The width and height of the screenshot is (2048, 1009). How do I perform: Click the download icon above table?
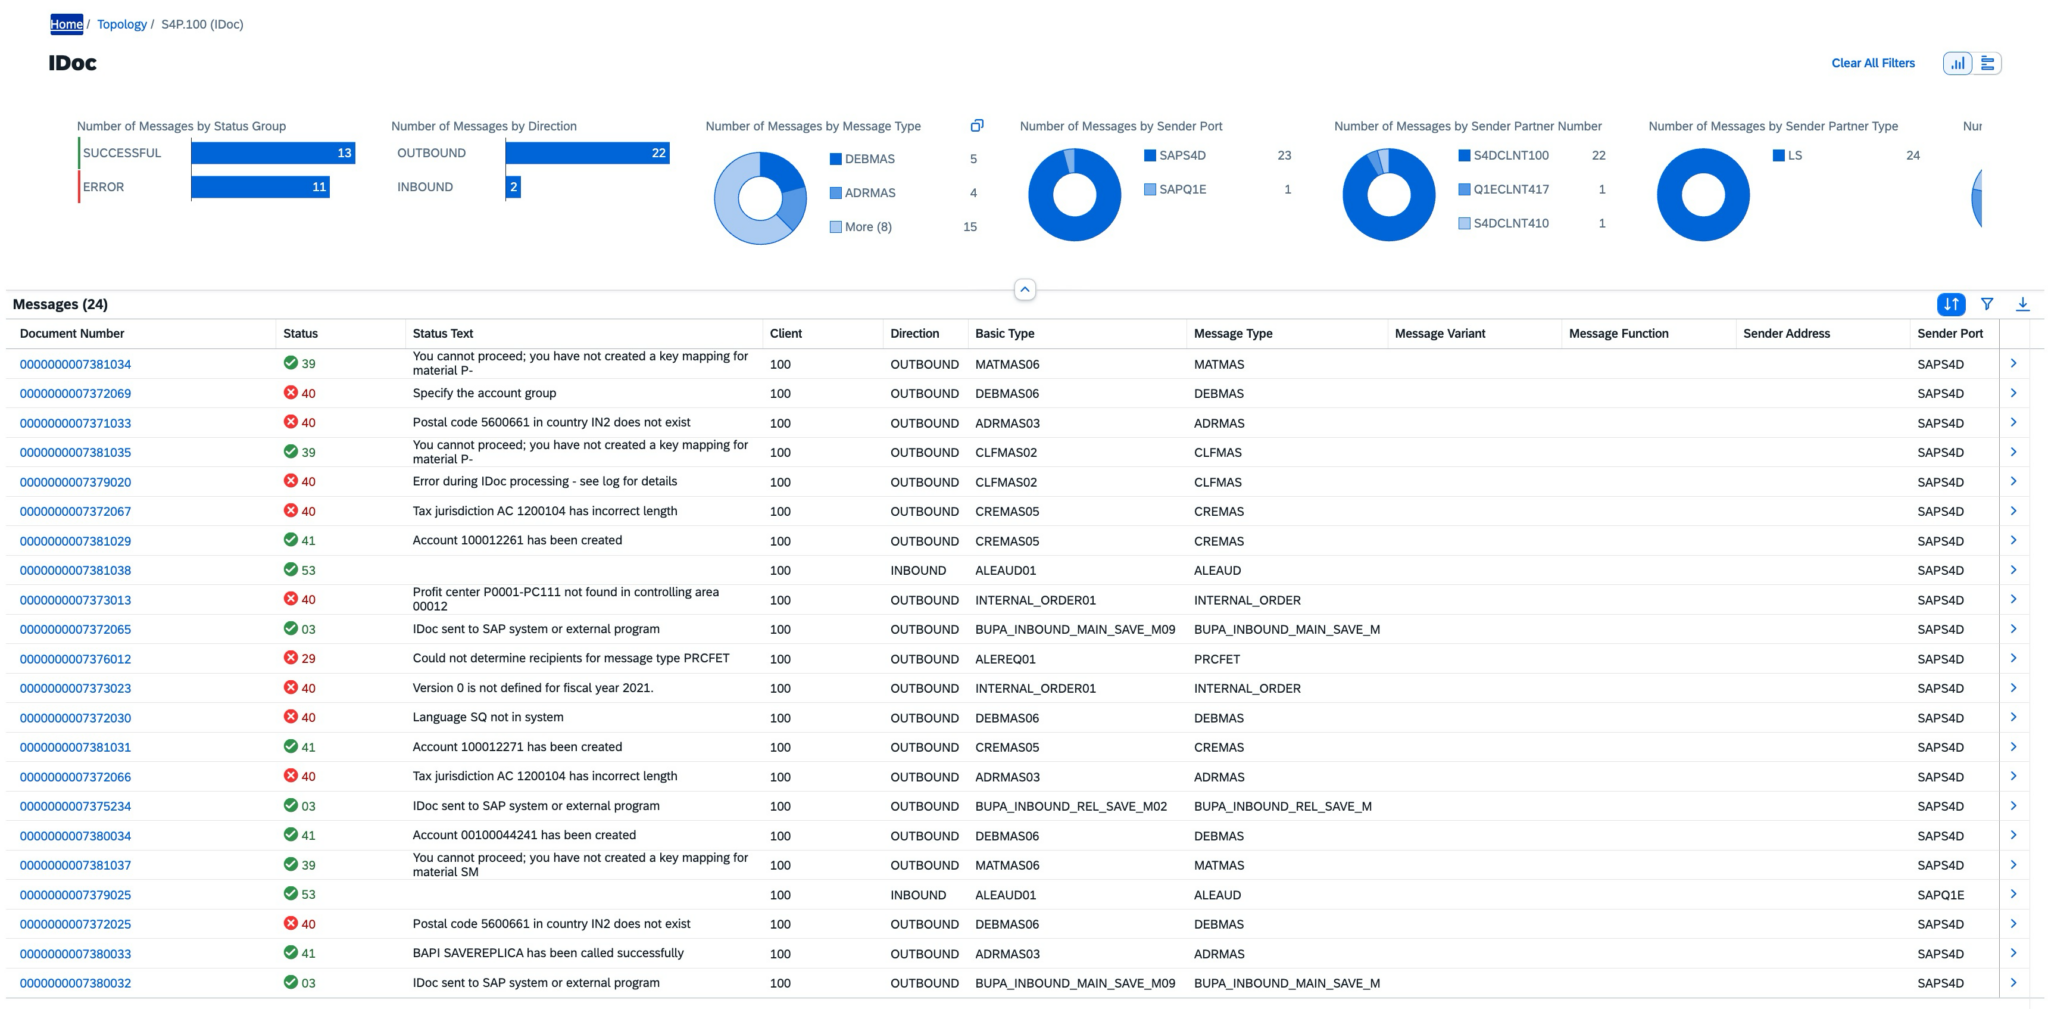[2022, 304]
